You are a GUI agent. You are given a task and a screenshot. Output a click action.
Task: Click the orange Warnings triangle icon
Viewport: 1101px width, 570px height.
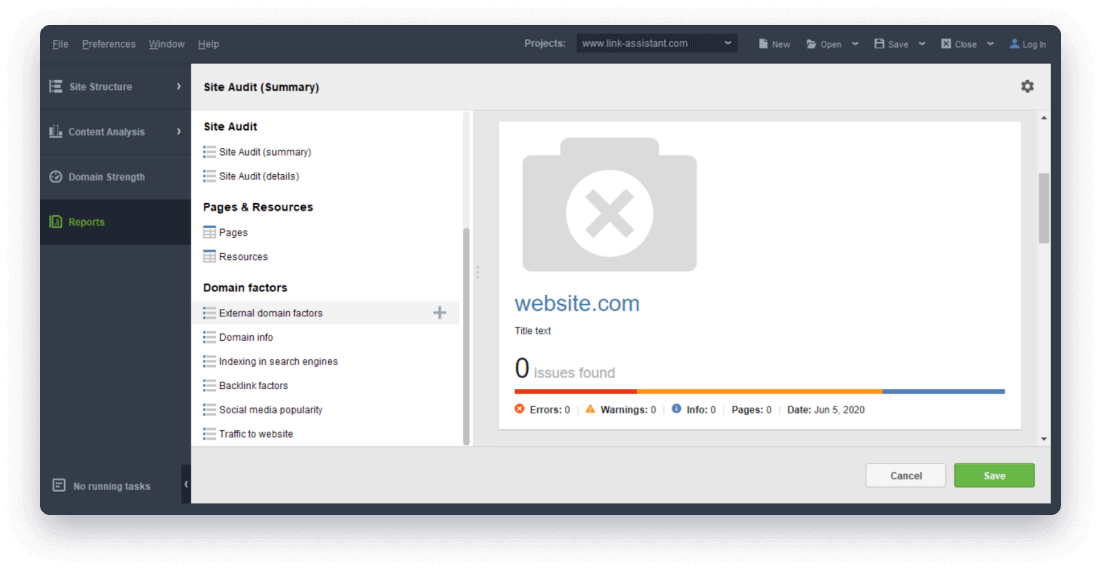tap(591, 409)
